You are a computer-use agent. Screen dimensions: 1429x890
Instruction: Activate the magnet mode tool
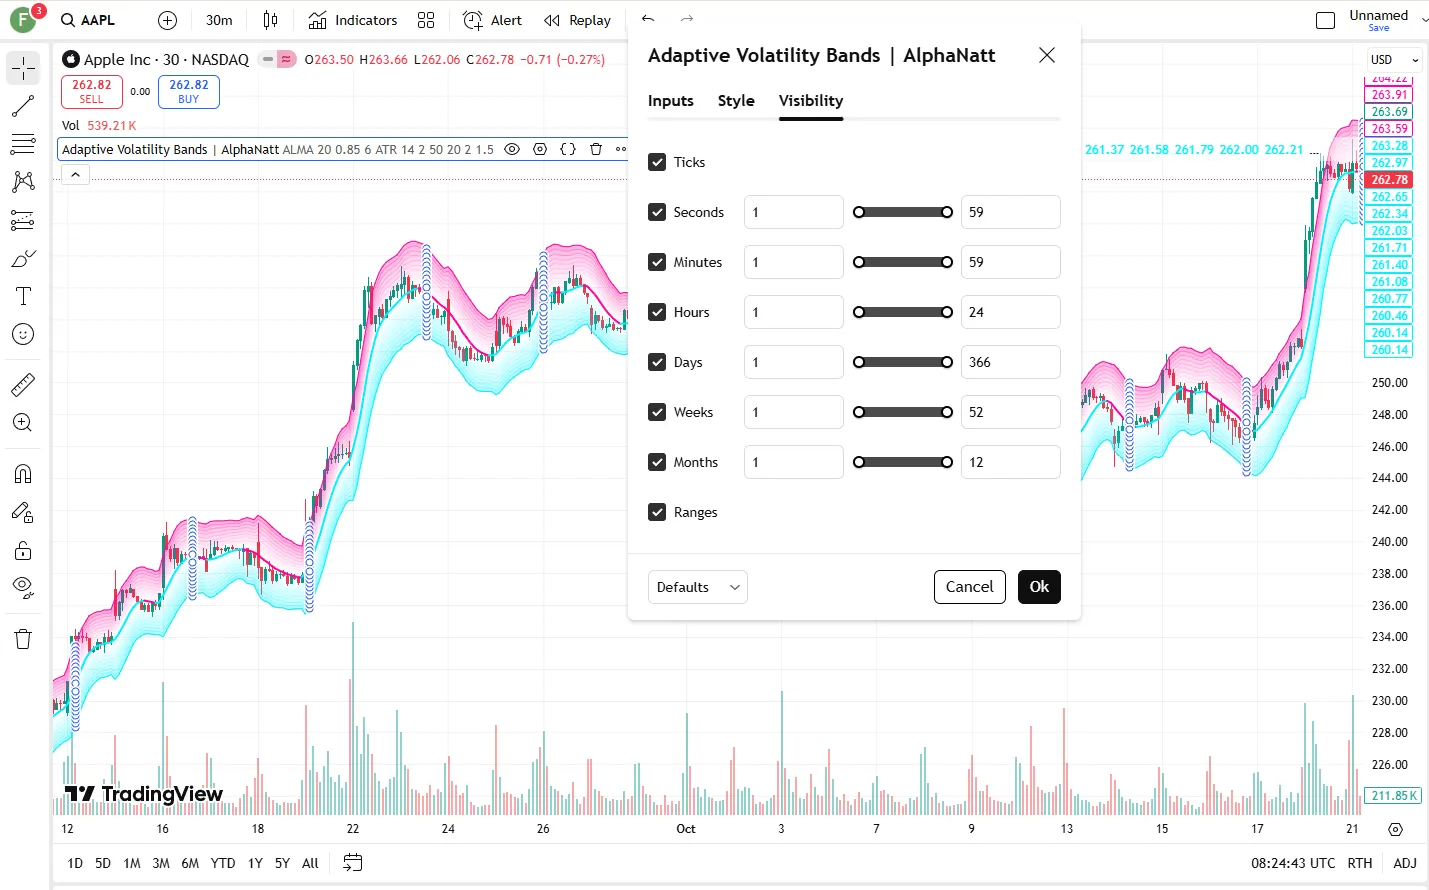coord(23,474)
